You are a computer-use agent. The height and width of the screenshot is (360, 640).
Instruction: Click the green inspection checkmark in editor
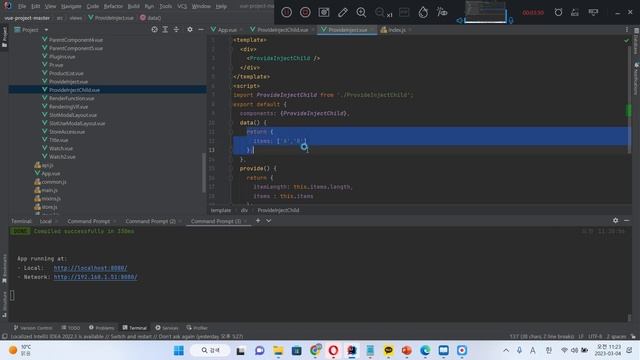pos(627,40)
